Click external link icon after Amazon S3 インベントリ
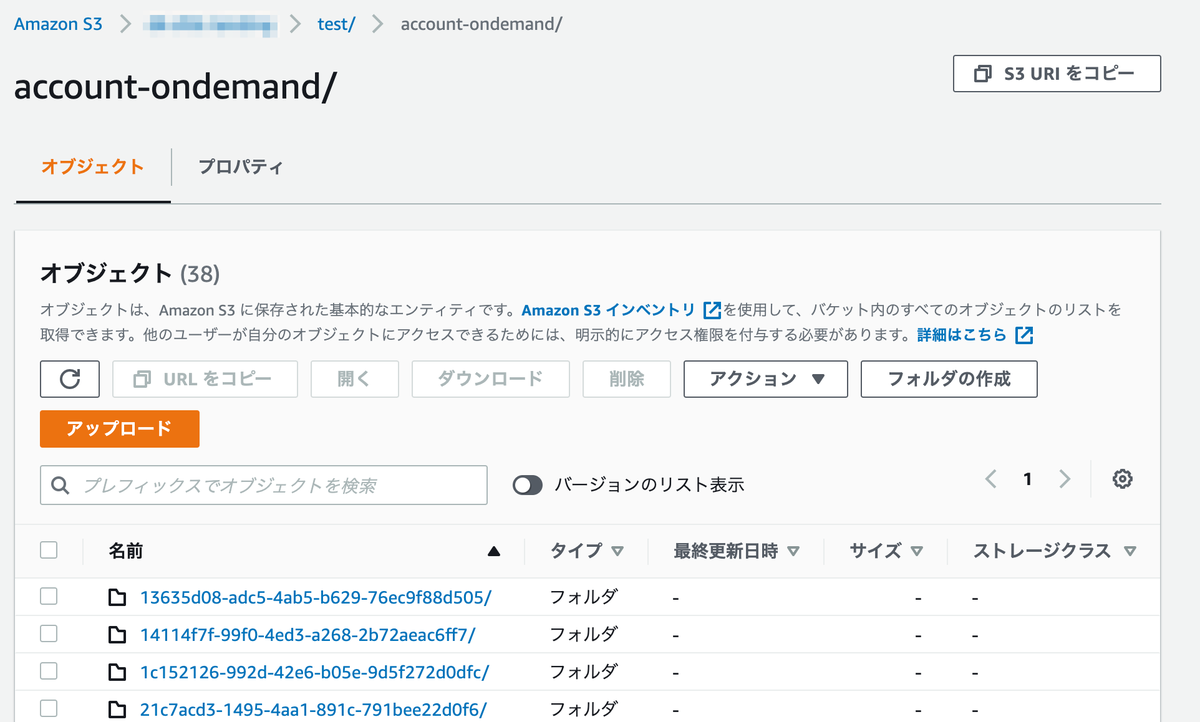Image resolution: width=1200 pixels, height=722 pixels. point(712,310)
